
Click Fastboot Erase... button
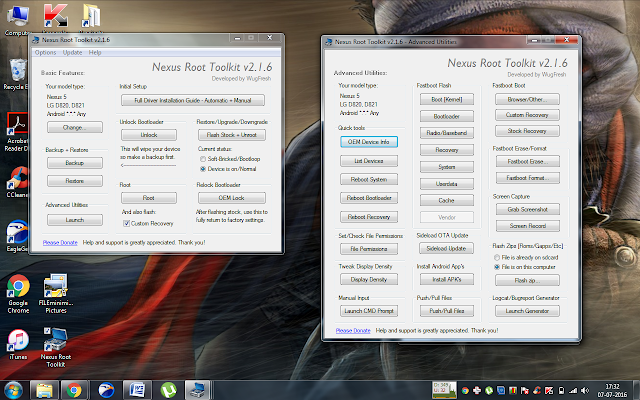pyautogui.click(x=528, y=161)
